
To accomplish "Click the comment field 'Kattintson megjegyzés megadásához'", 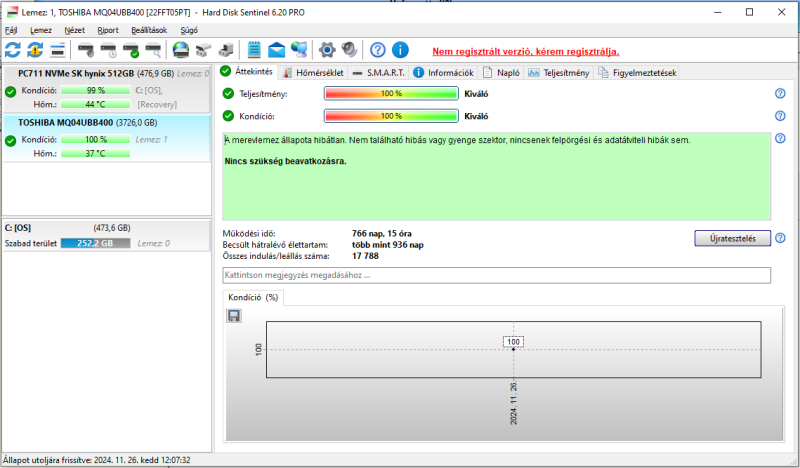I will (496, 275).
